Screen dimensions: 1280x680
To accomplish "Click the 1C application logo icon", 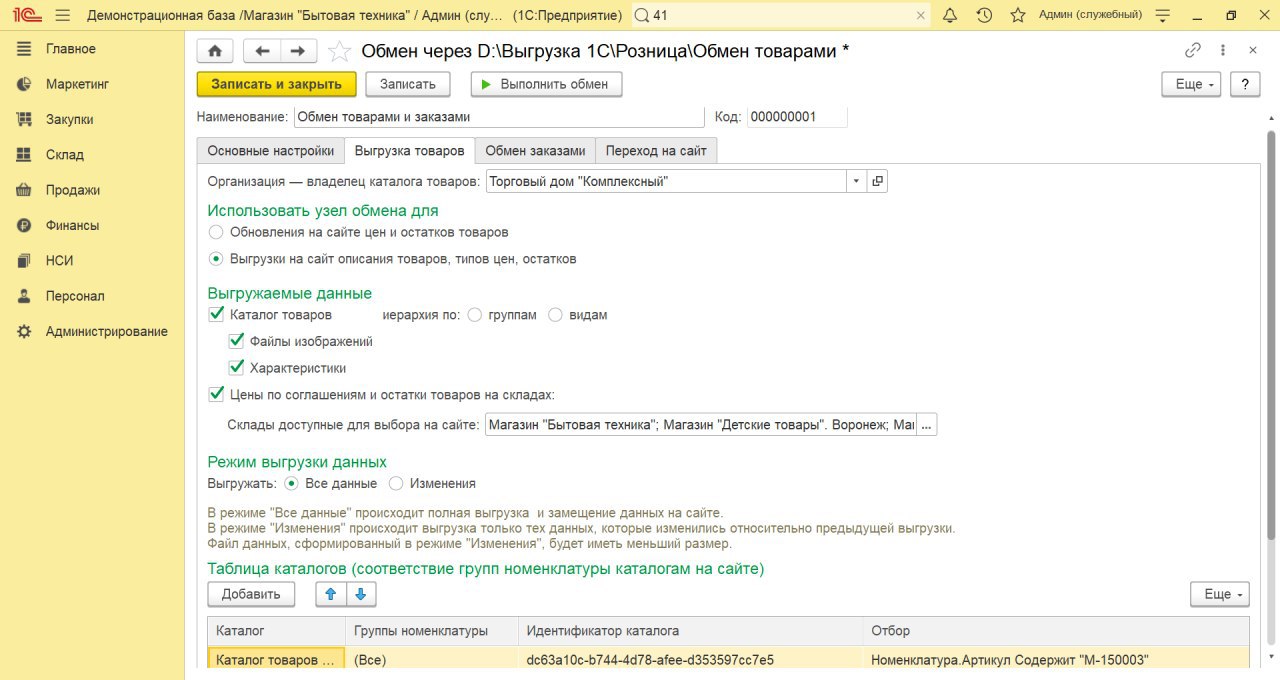I will point(26,15).
